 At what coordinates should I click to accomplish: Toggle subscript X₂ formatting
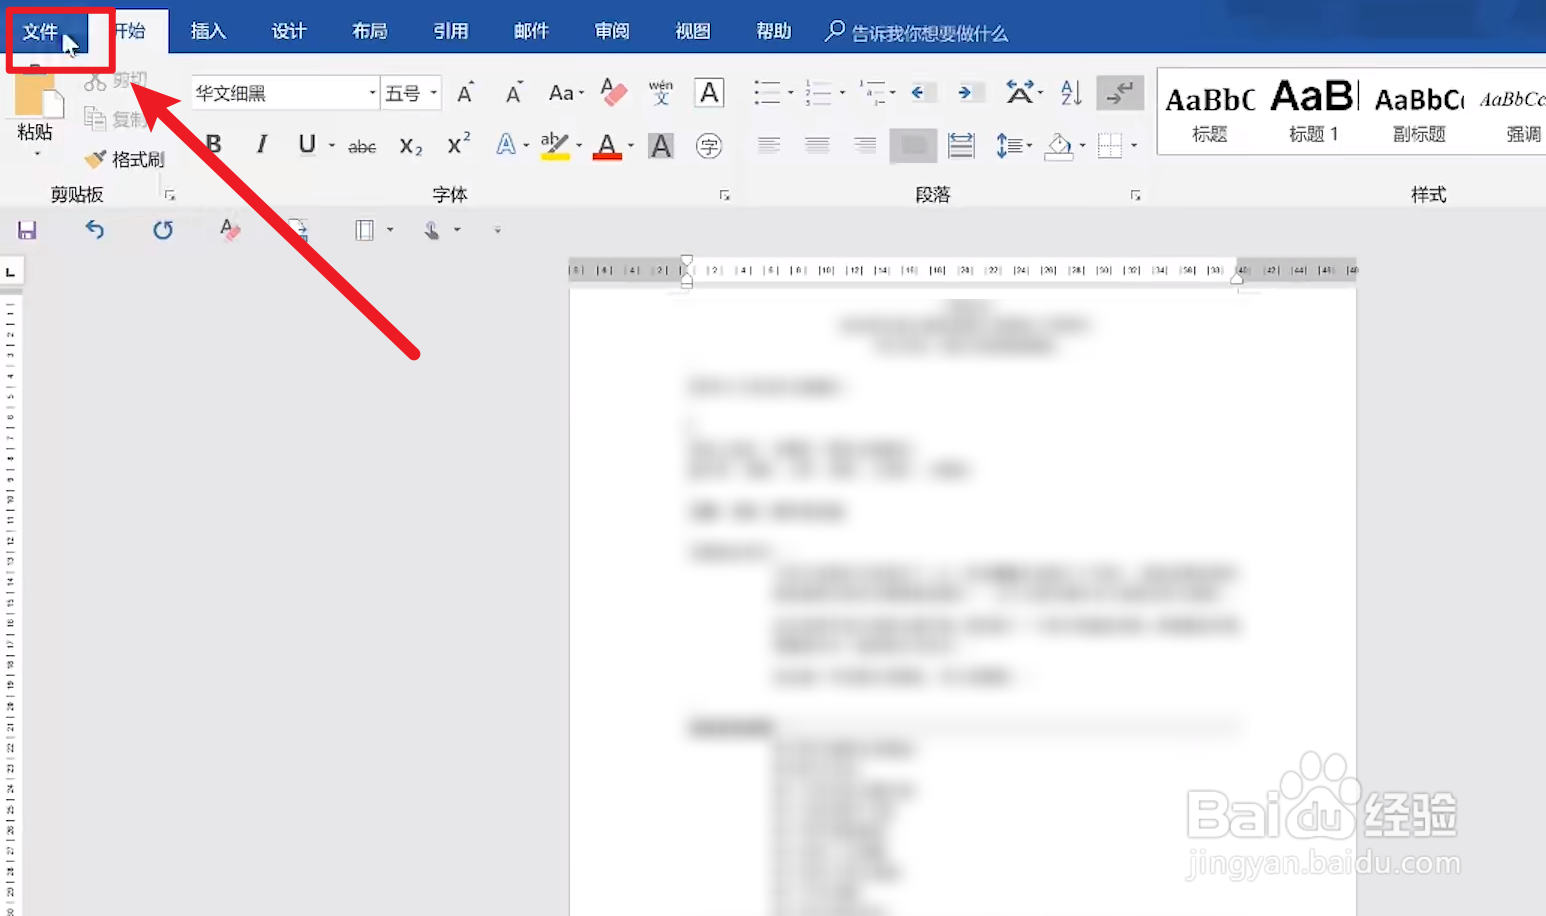tap(411, 146)
